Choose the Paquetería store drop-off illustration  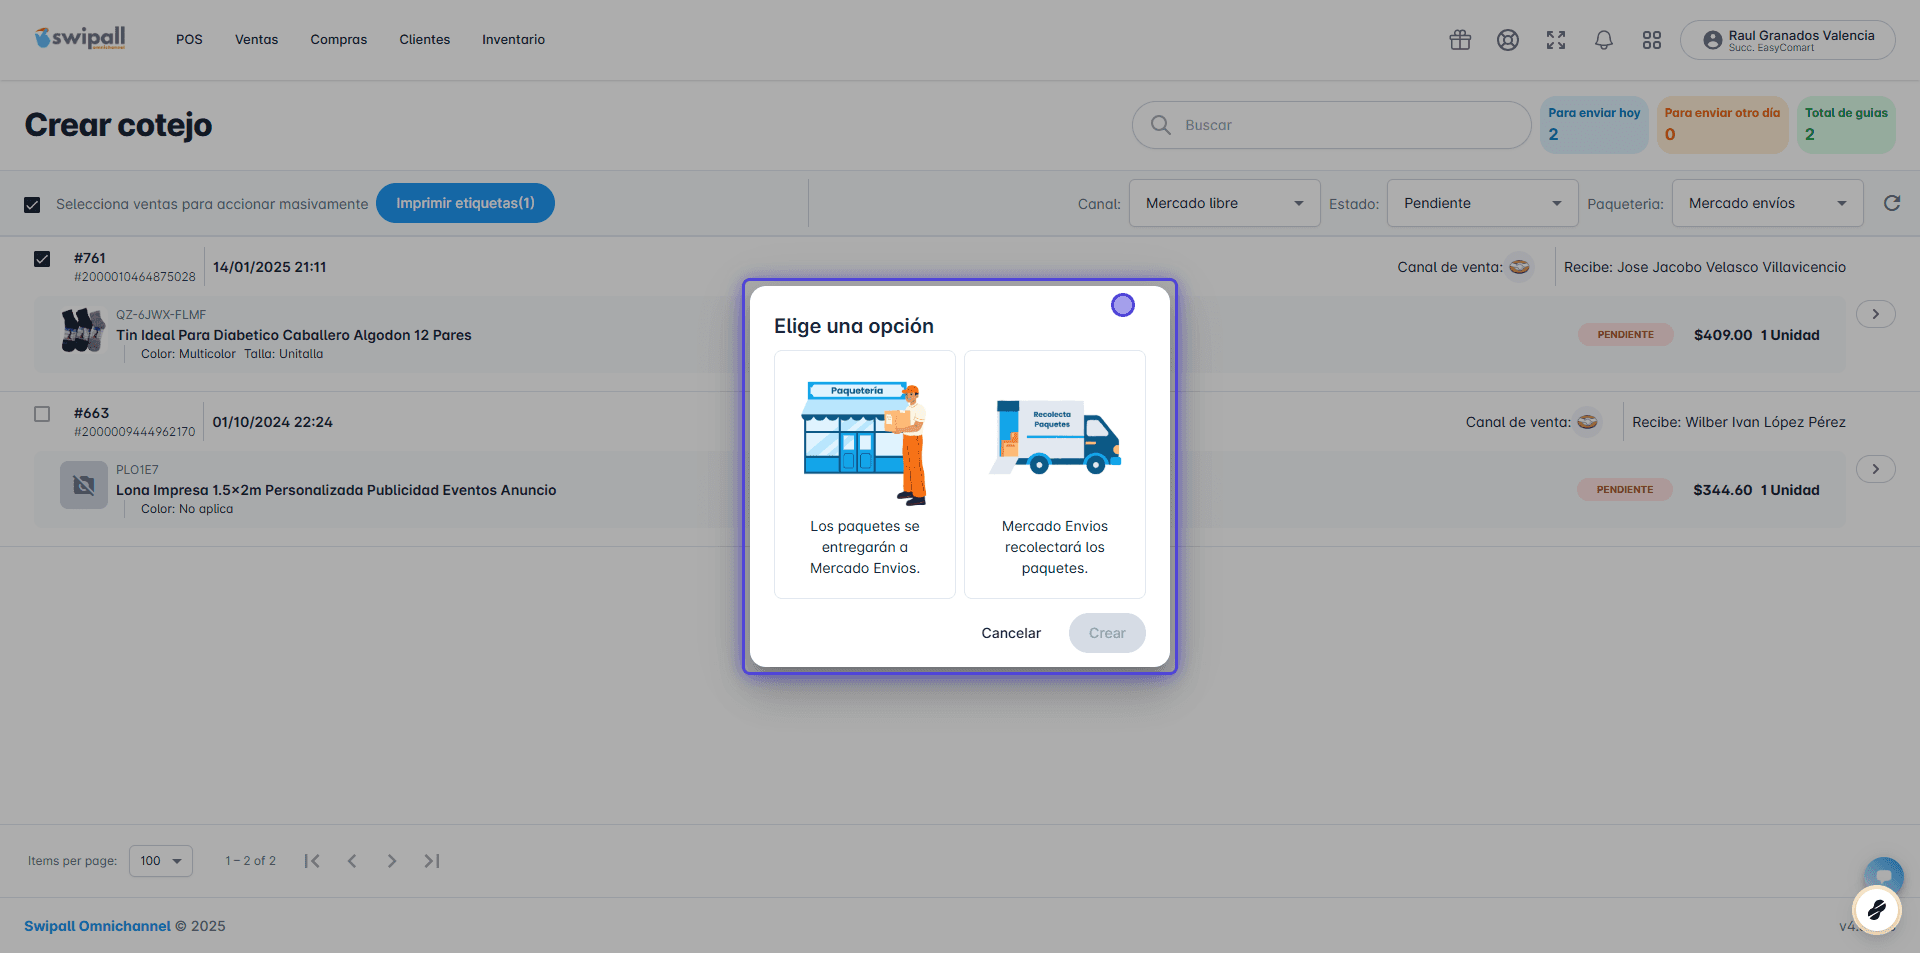click(x=865, y=443)
